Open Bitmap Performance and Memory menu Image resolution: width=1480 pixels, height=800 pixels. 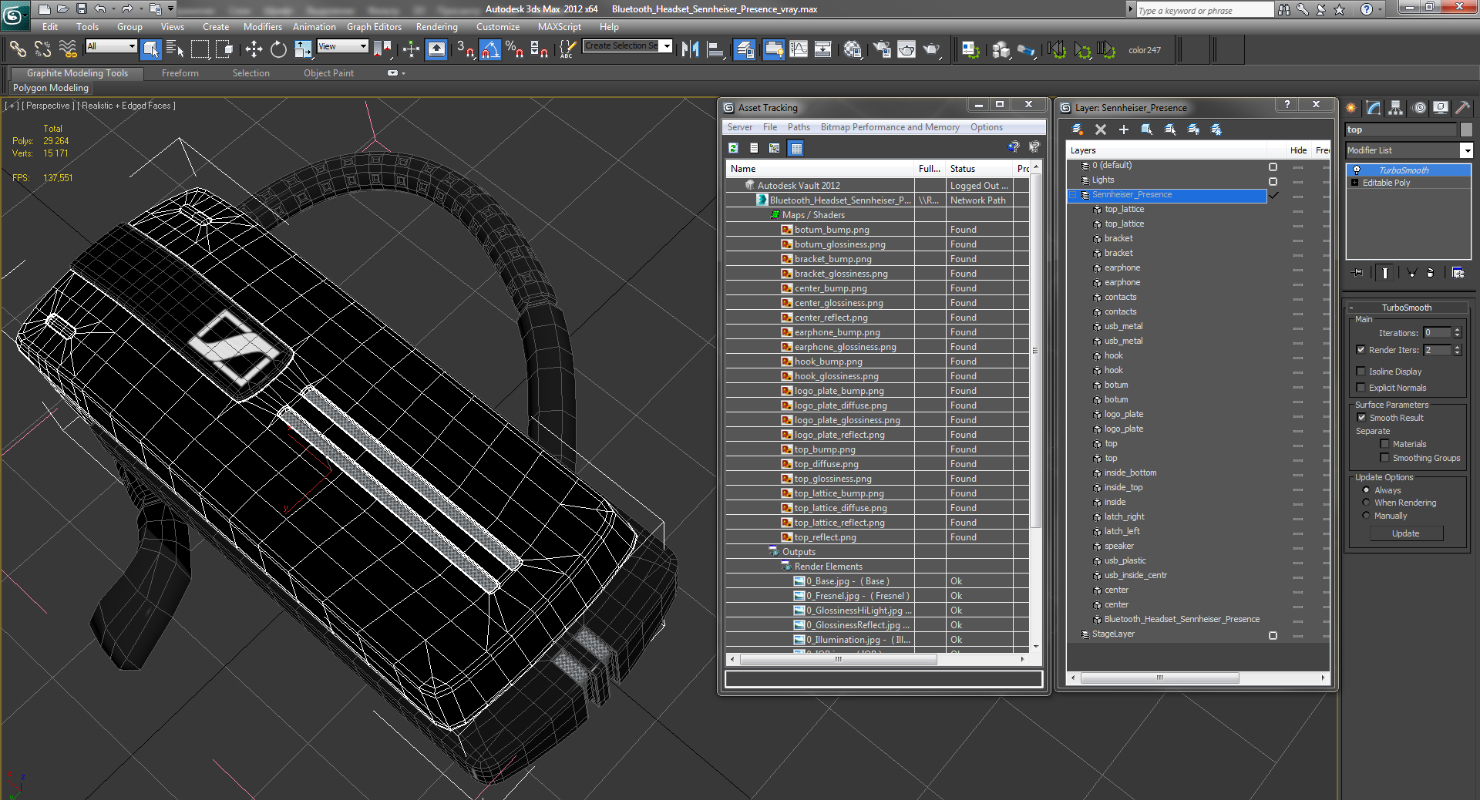tap(890, 127)
